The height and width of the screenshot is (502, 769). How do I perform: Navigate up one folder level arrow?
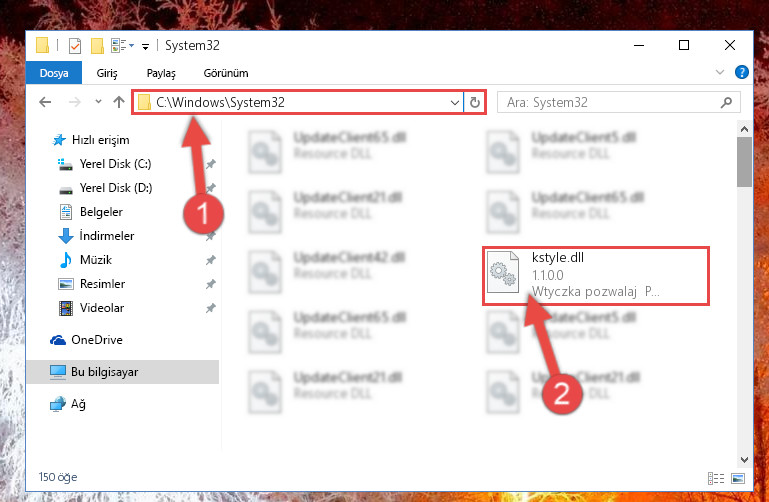(119, 102)
